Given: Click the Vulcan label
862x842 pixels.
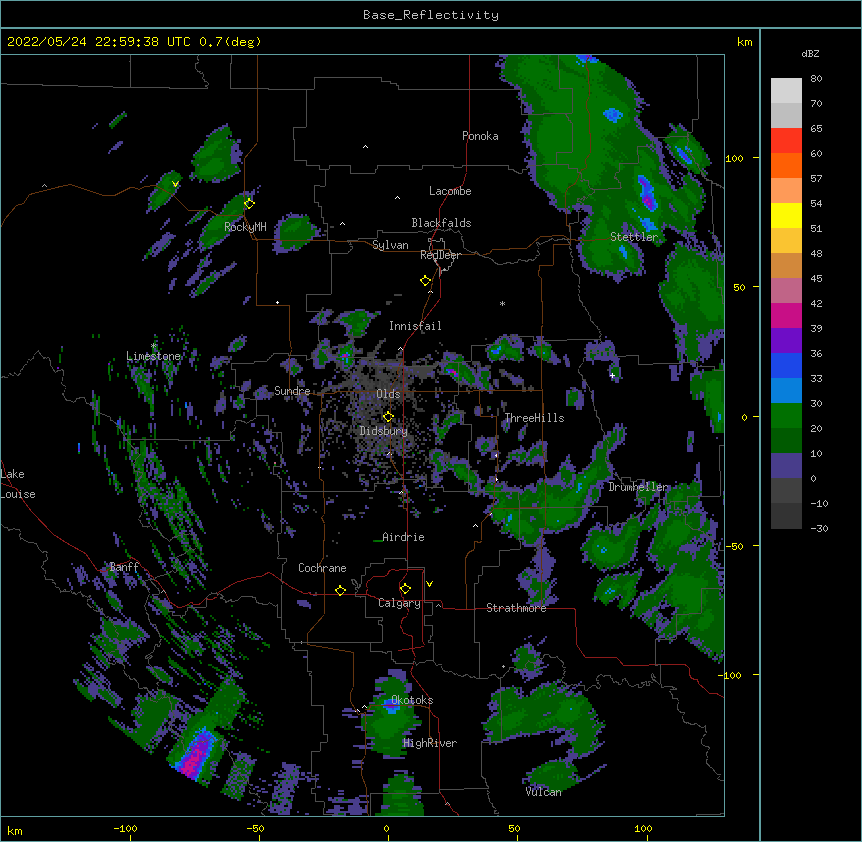Looking at the screenshot, I should click(x=543, y=792).
